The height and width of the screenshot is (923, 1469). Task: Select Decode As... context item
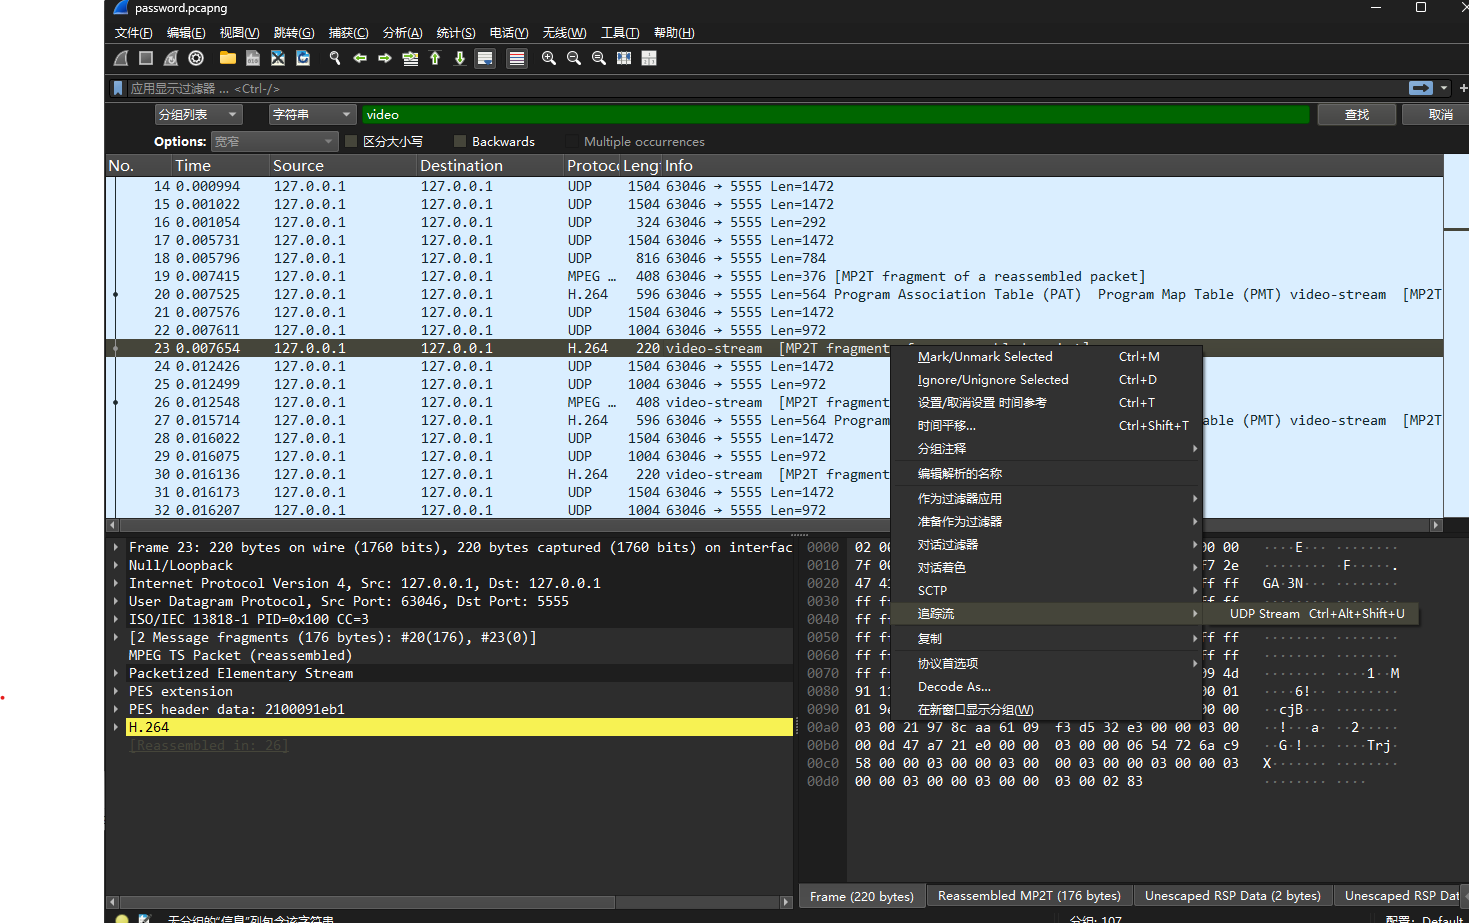click(x=1046, y=687)
